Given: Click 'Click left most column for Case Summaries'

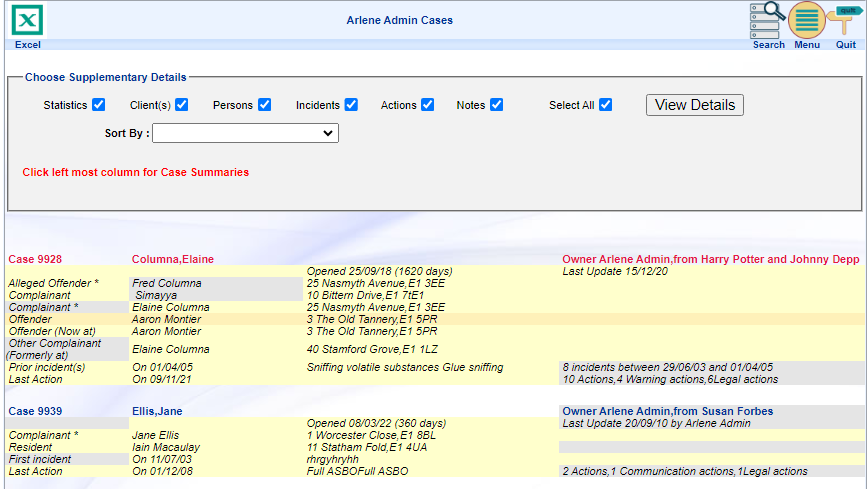Looking at the screenshot, I should (x=135, y=173).
